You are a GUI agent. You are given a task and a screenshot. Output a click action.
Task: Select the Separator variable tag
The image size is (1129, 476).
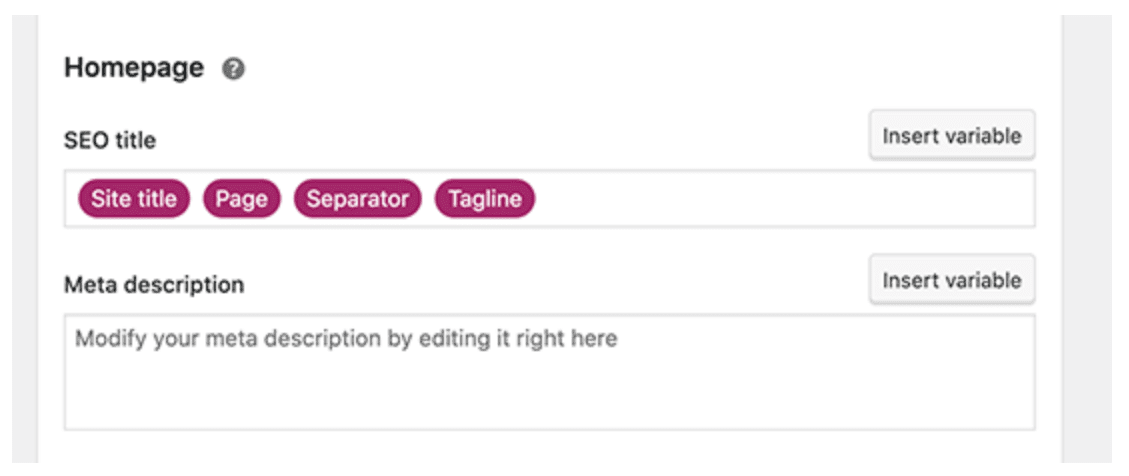[x=357, y=199]
